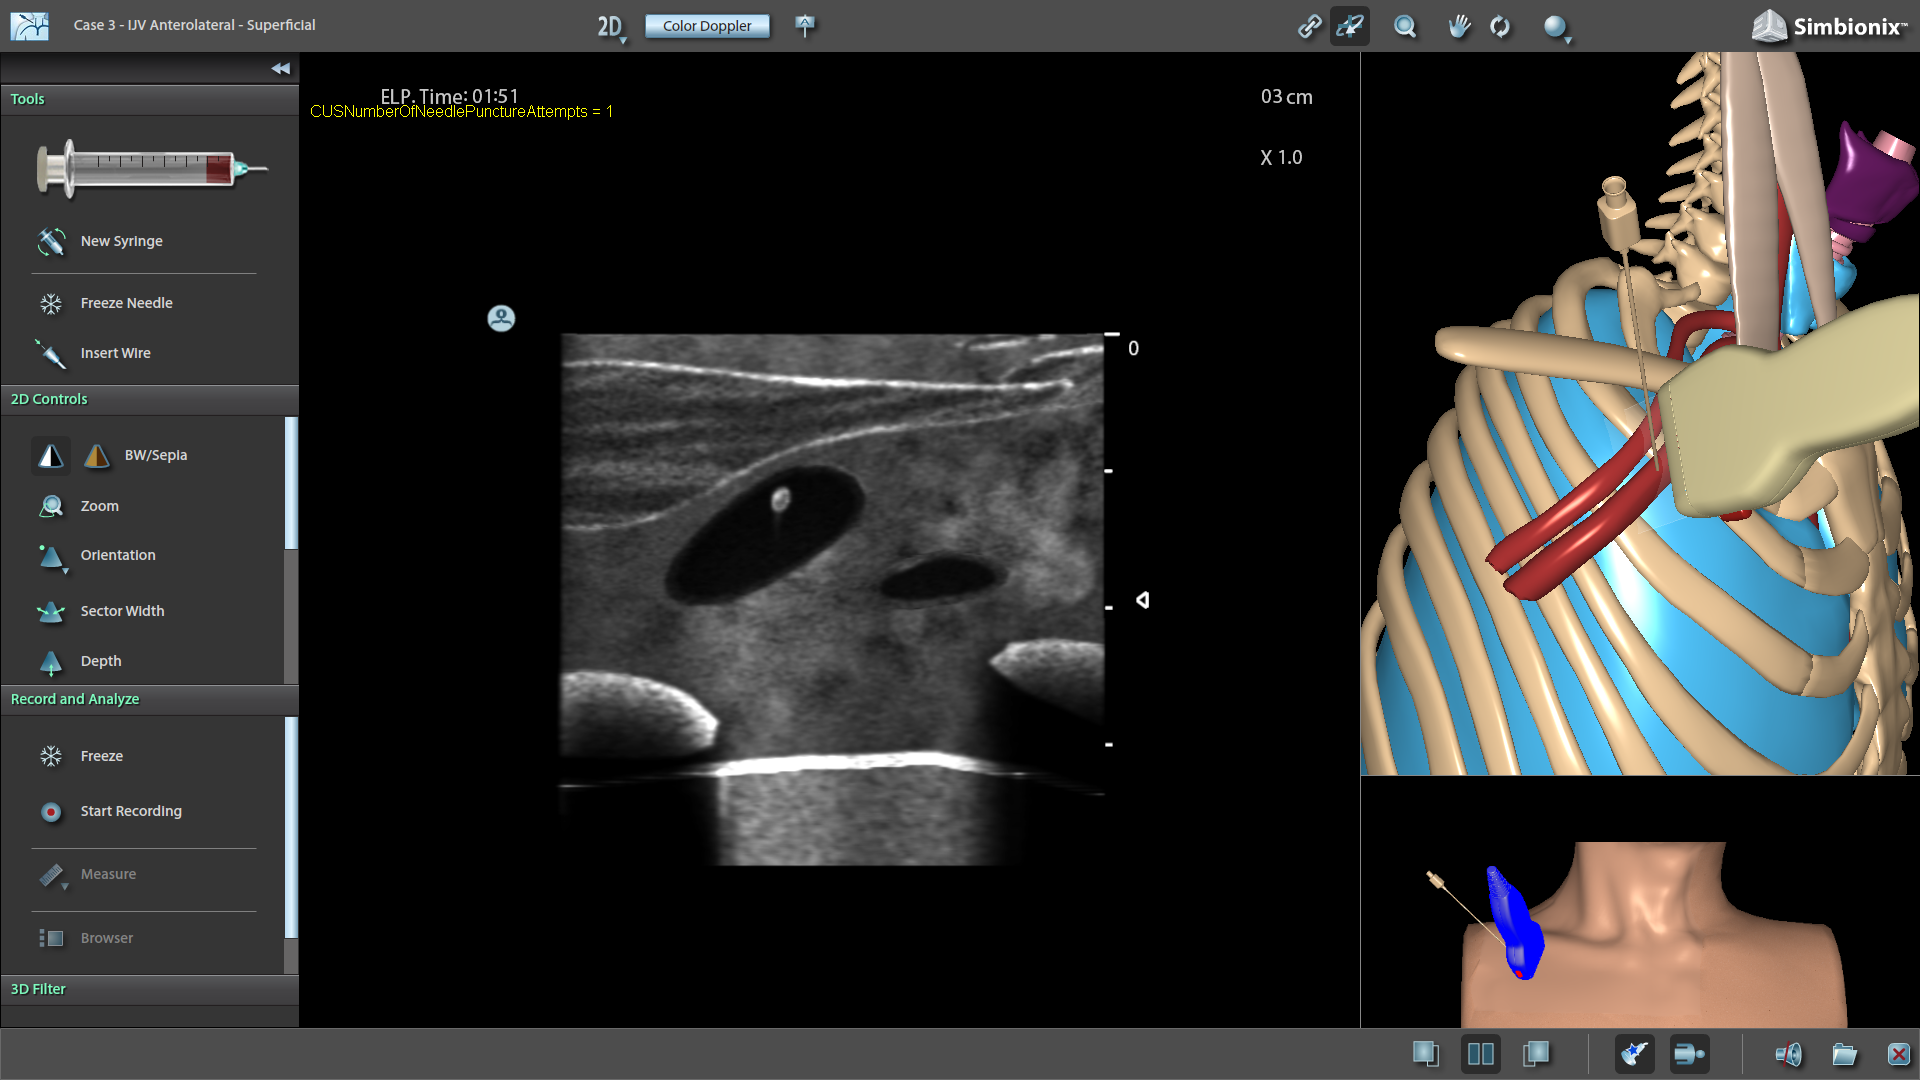Toggle the muted speaker sound icon
The height and width of the screenshot is (1080, 1920).
tap(1788, 1054)
